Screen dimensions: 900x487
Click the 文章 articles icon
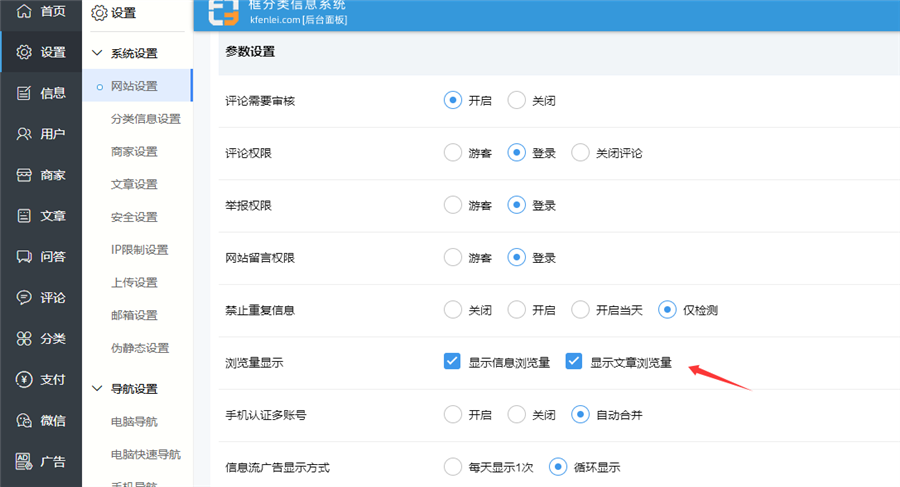[x=24, y=216]
